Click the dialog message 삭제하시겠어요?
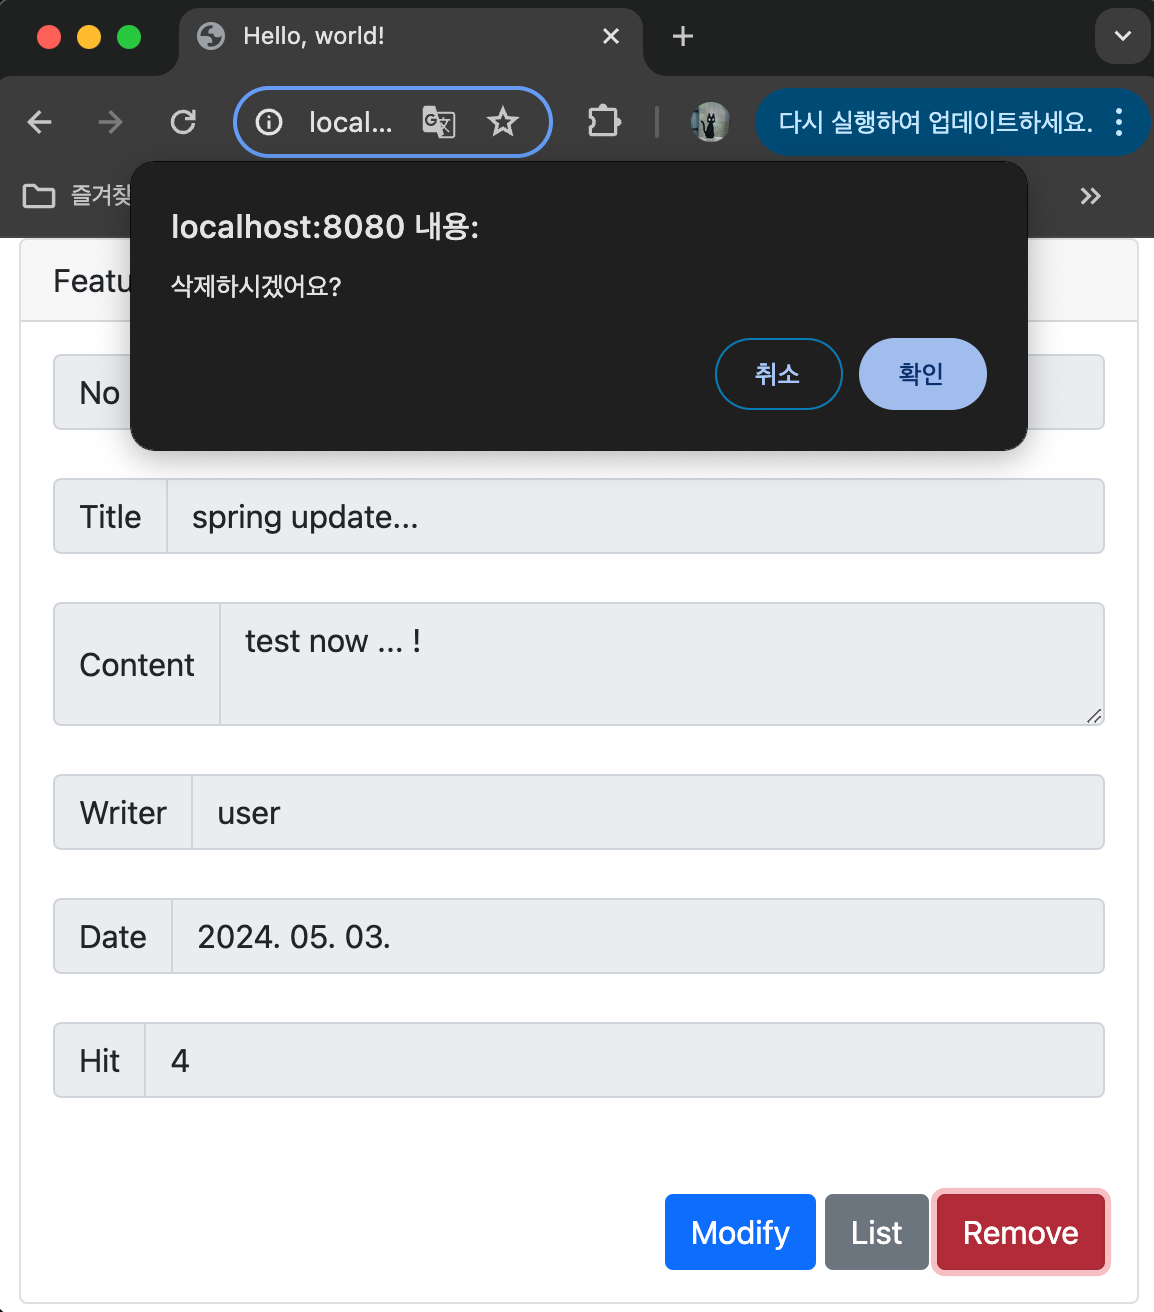 tap(256, 286)
